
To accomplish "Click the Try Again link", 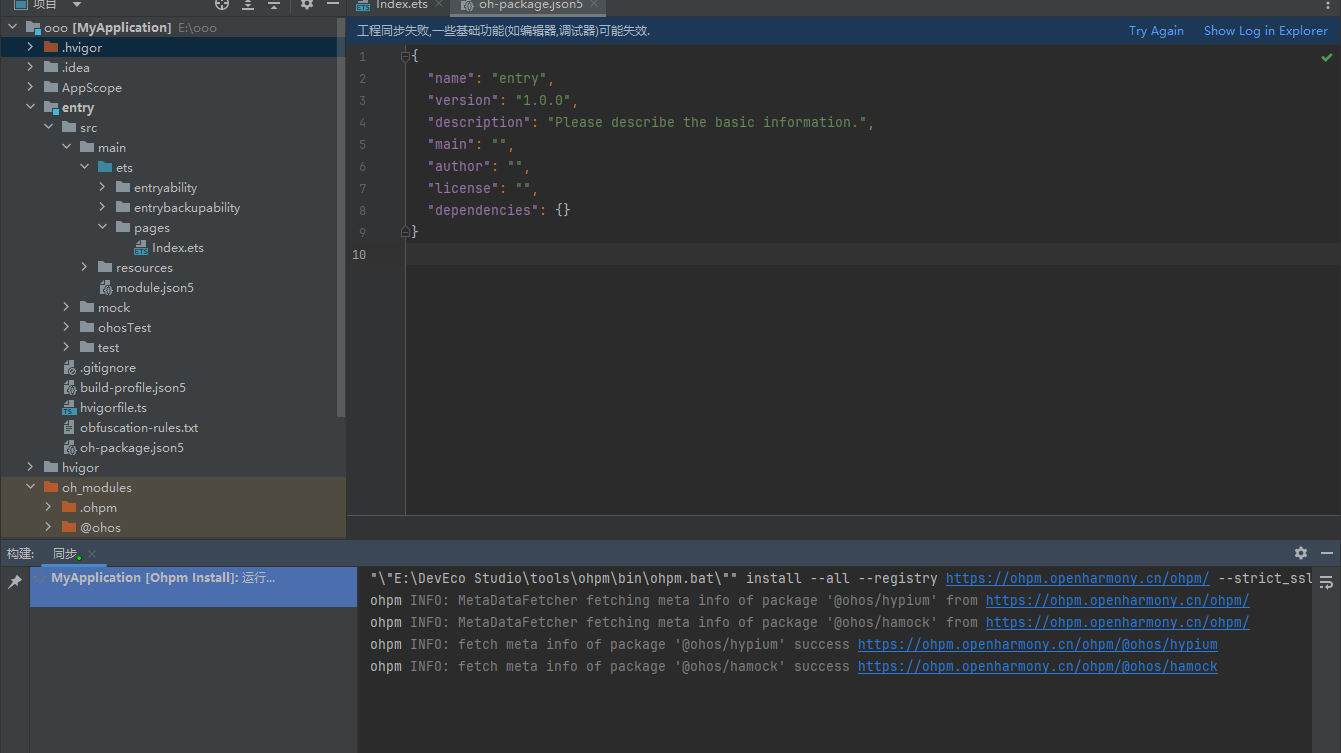I will (1156, 31).
